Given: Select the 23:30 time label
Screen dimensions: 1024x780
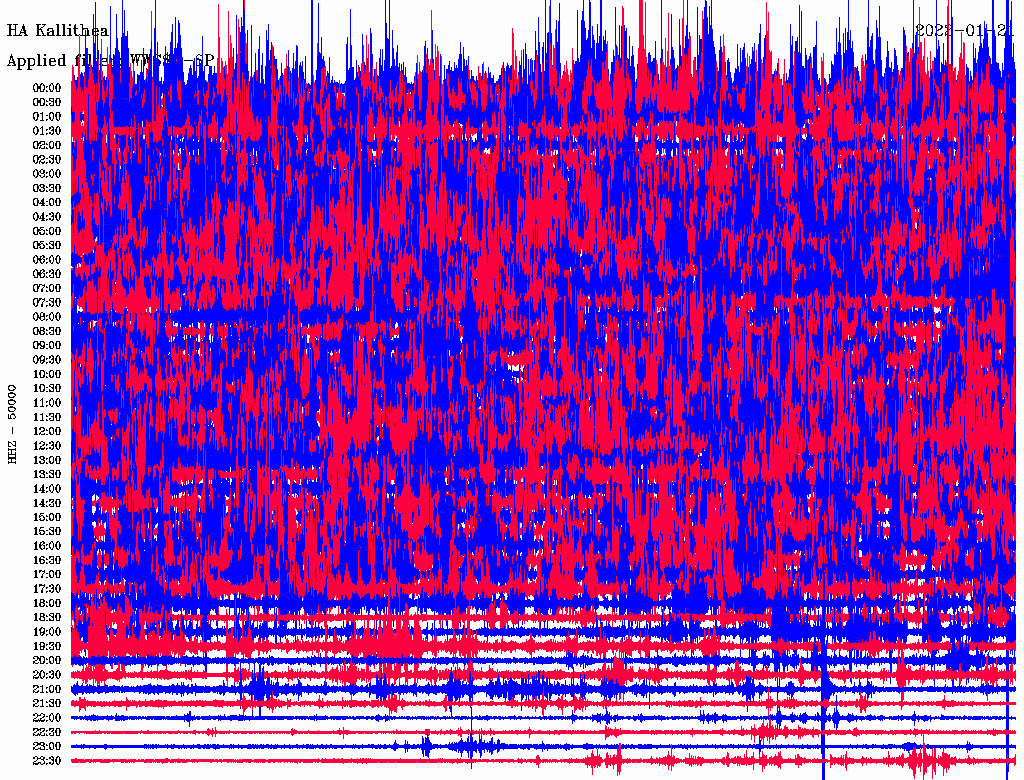Looking at the screenshot, I should click(47, 761).
